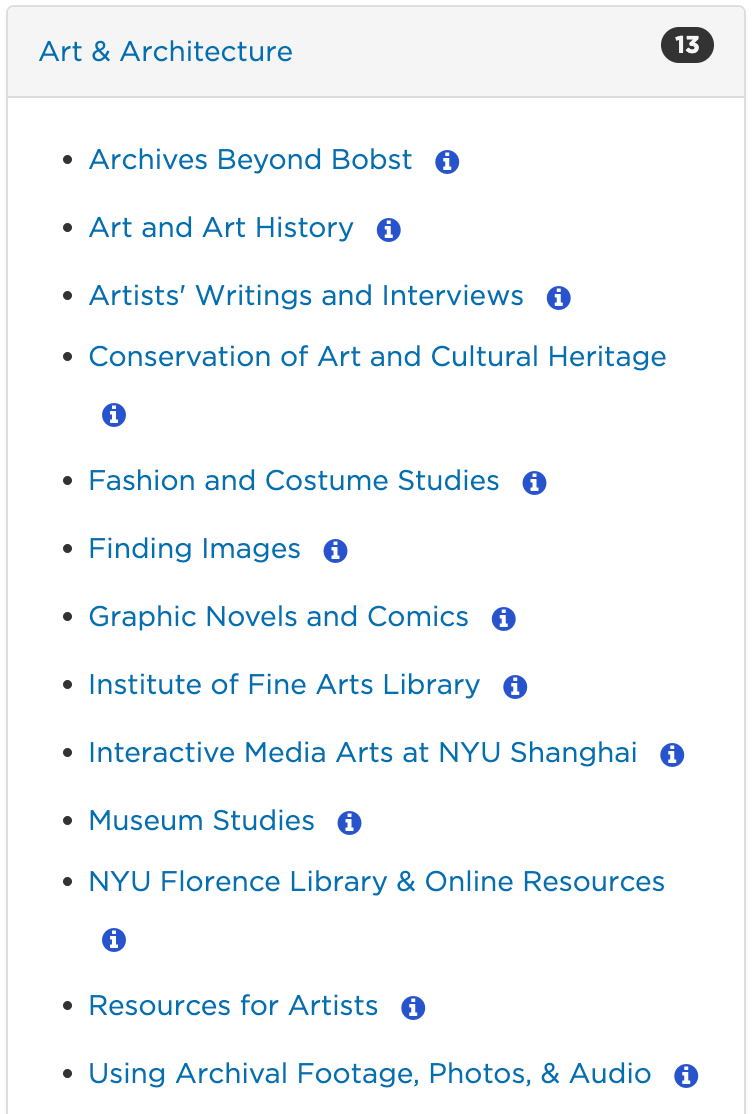This screenshot has height=1114, width=752.
Task: Click the 13 guides count badge
Action: 687,46
